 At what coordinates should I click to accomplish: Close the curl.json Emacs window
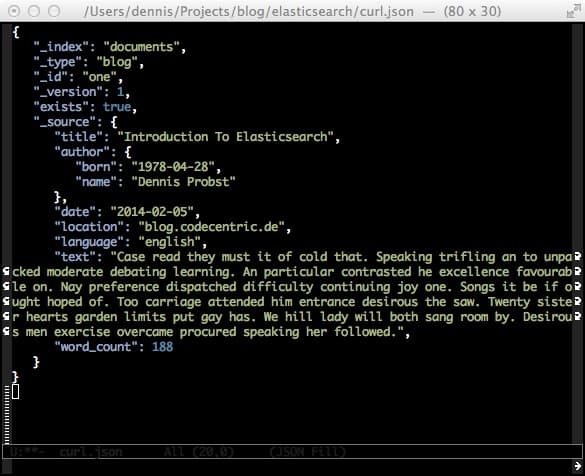click(x=14, y=12)
